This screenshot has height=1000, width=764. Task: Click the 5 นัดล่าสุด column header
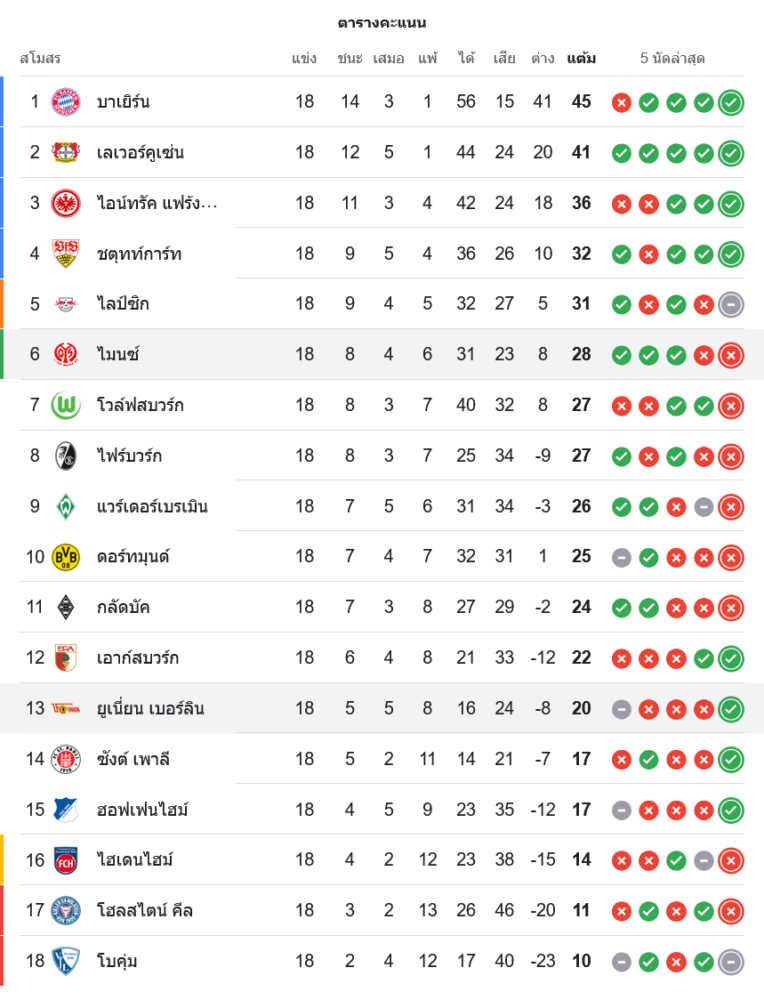point(673,58)
